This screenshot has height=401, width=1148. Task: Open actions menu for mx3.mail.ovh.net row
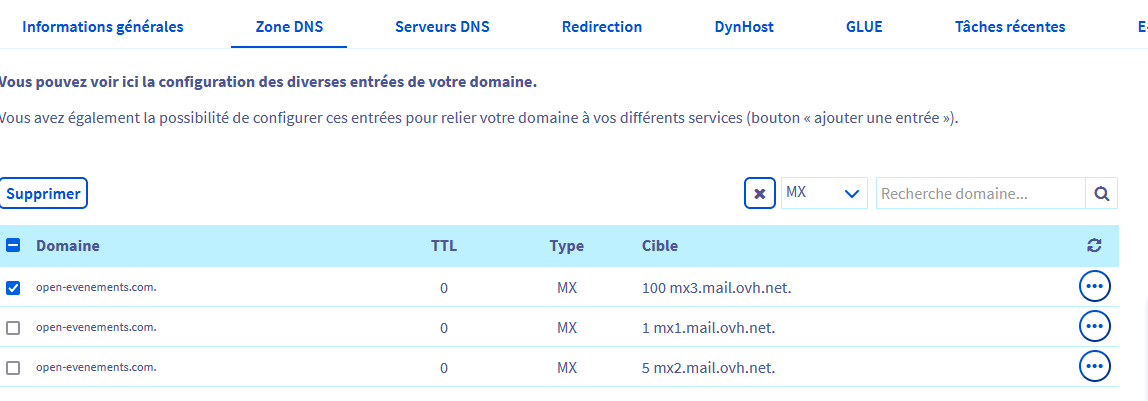1095,287
